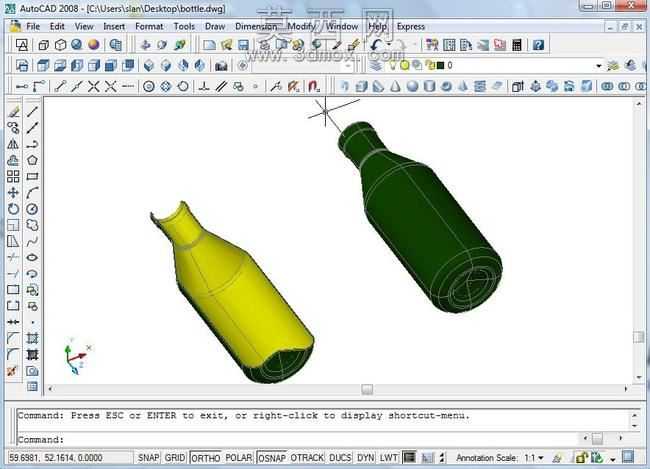Viewport: 650px width, 469px height.
Task: Open the Express menu
Action: (x=411, y=27)
